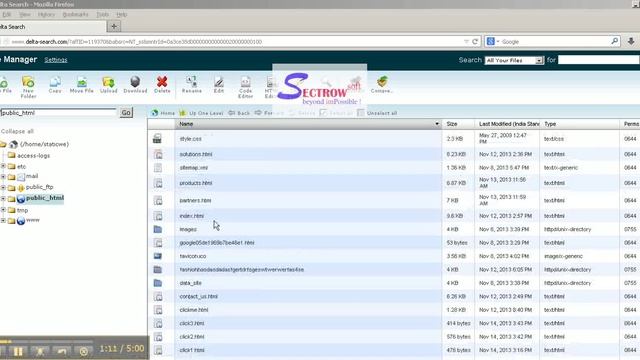Open the All Your Files search dropdown
The width and height of the screenshot is (640, 360).
coord(514,60)
